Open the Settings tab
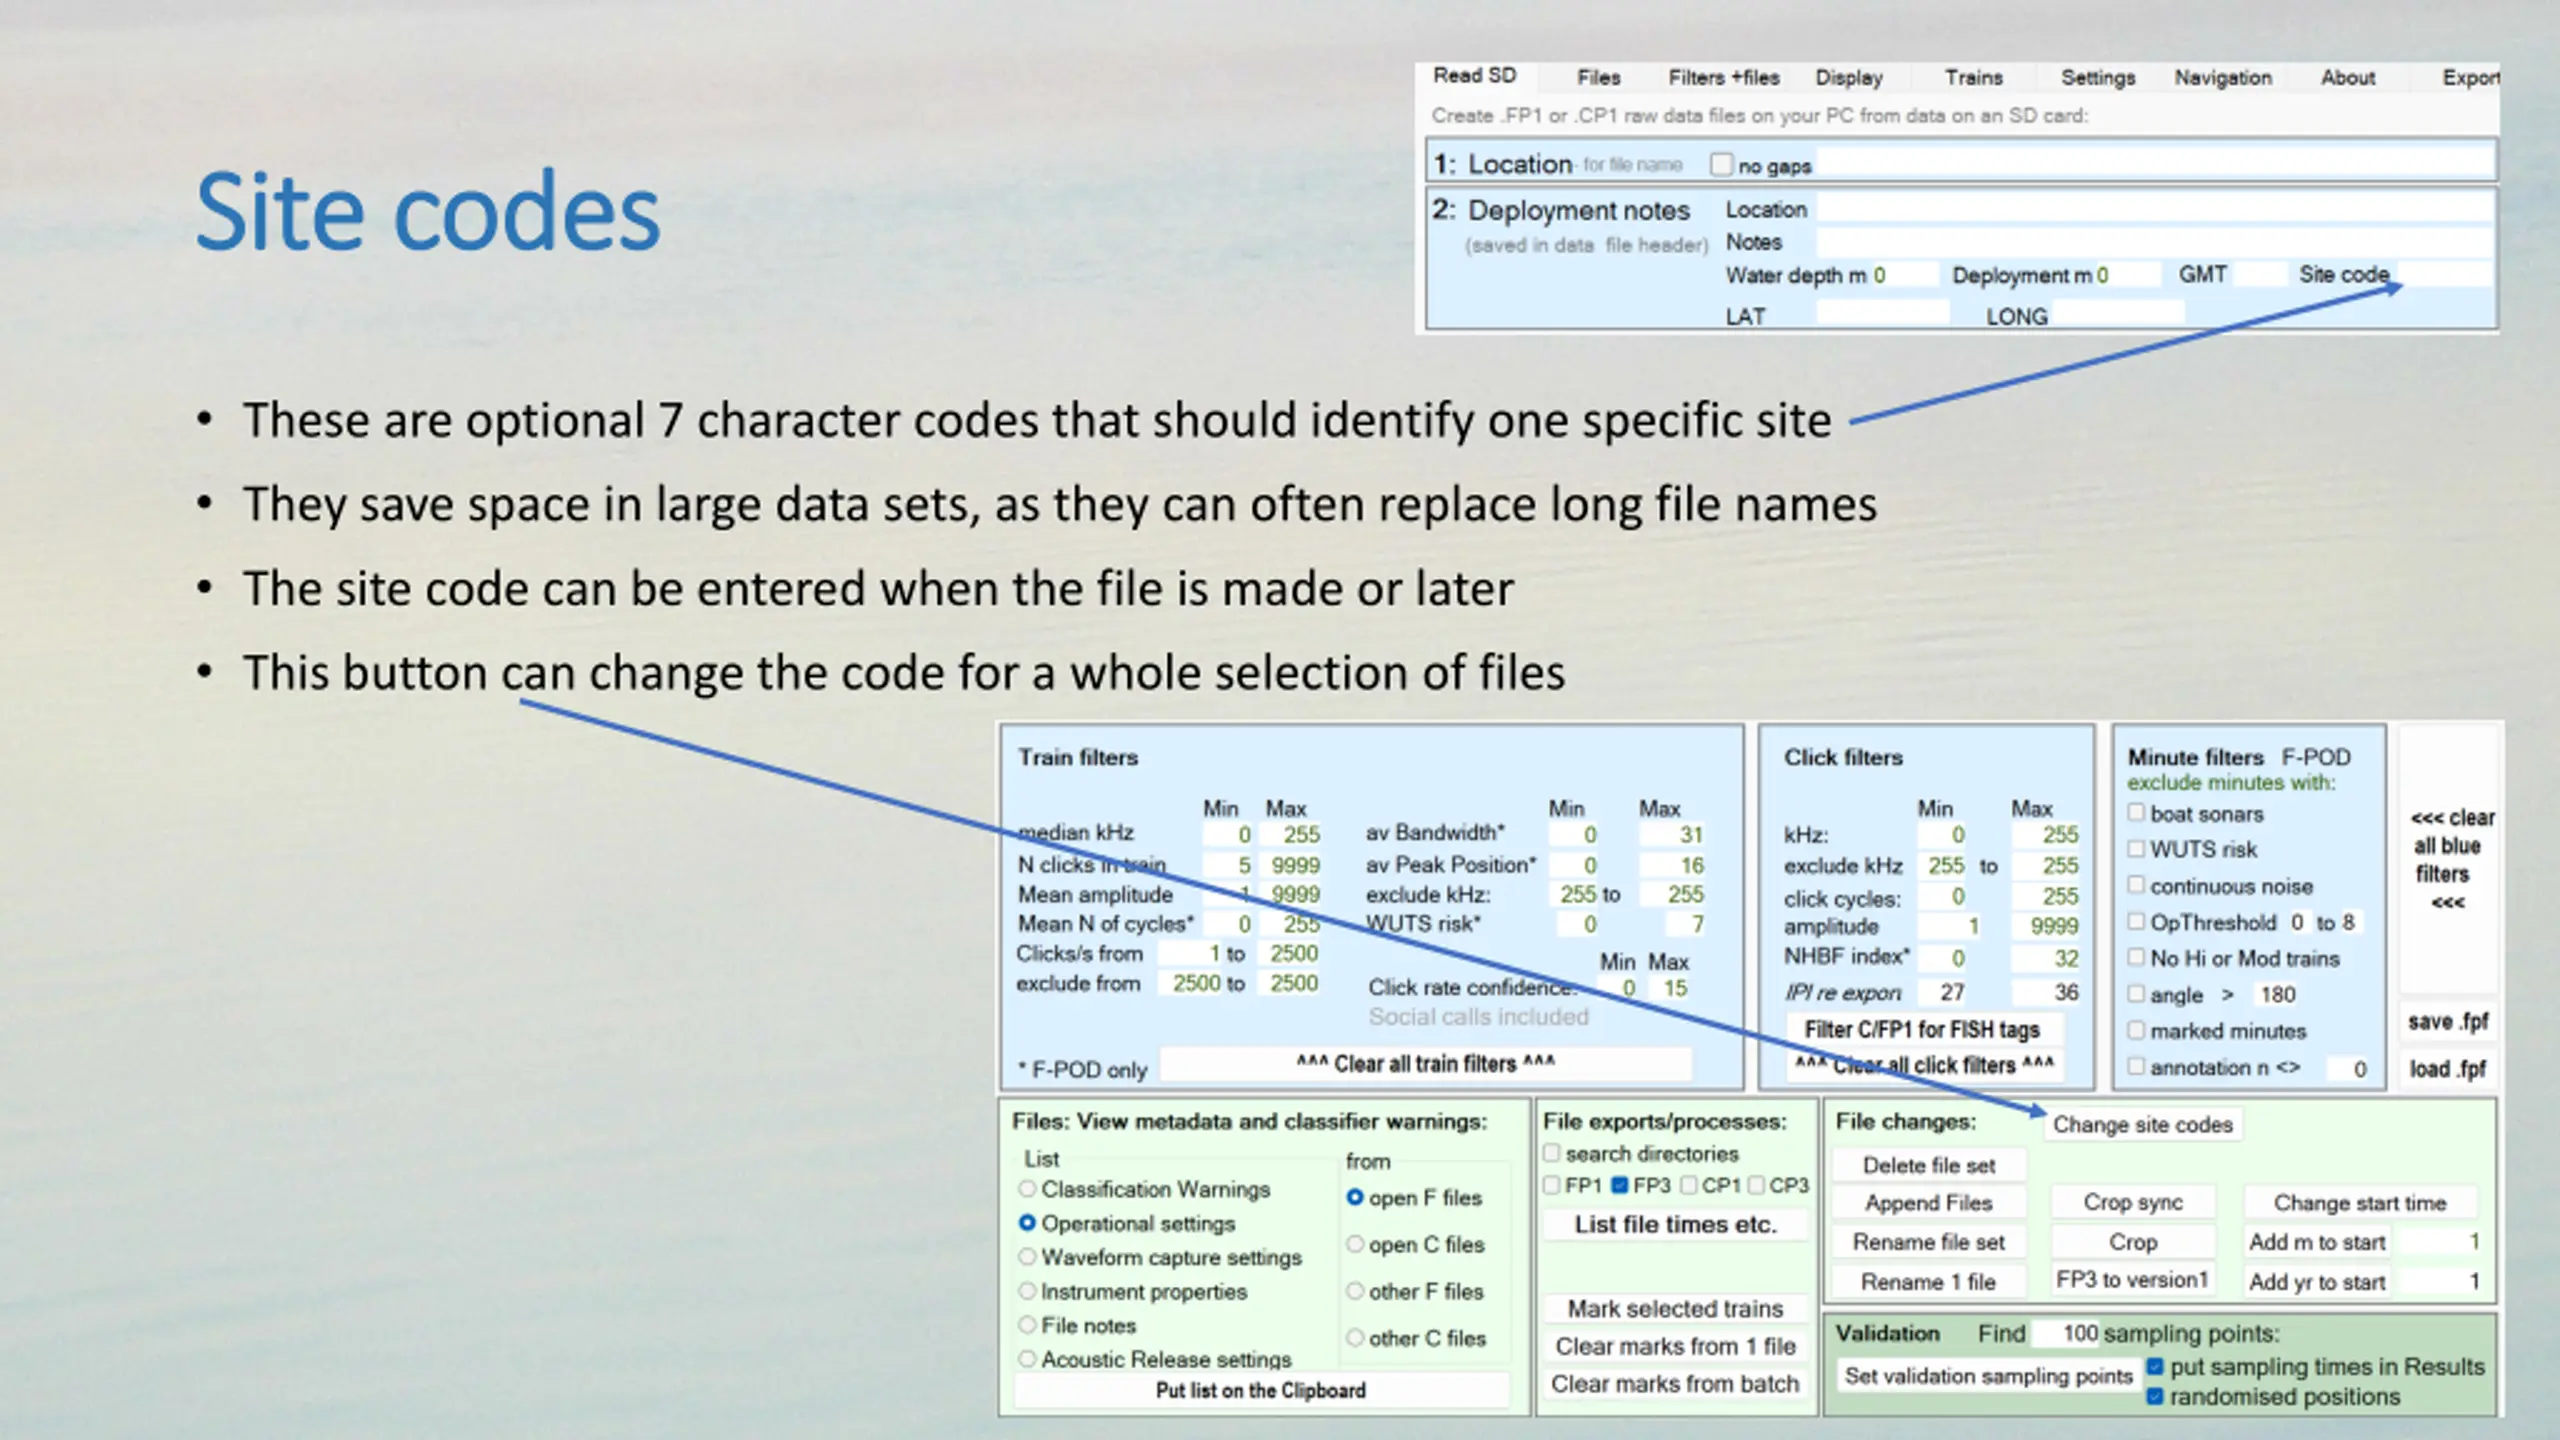 point(2097,78)
